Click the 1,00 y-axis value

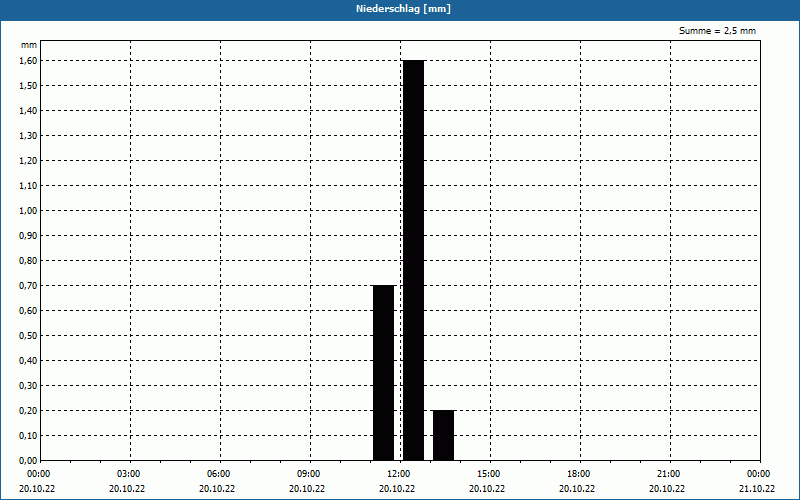click(28, 210)
